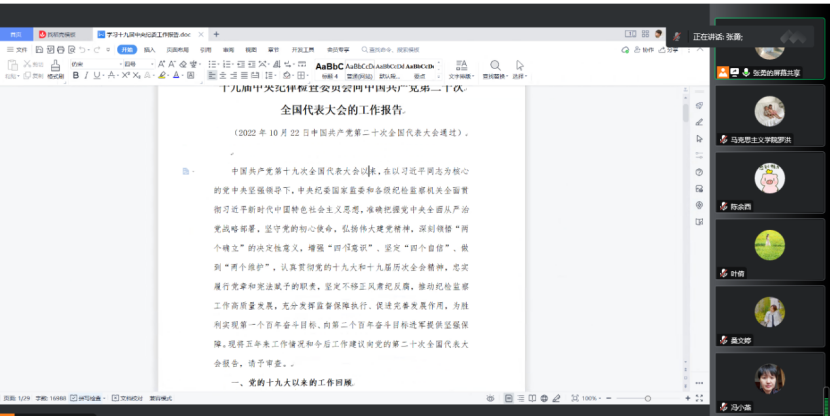Open the font size dropdown

coord(152,64)
